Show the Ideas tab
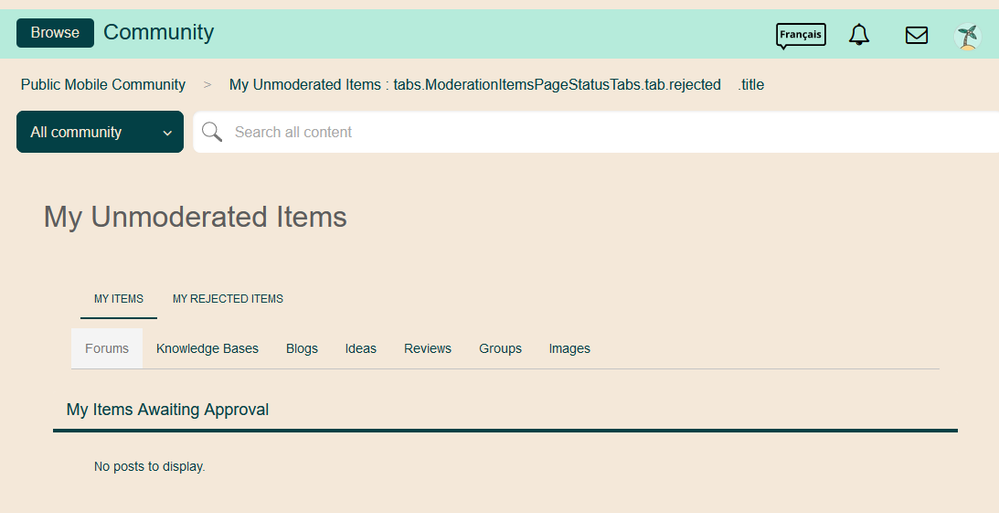999x513 pixels. 361,349
